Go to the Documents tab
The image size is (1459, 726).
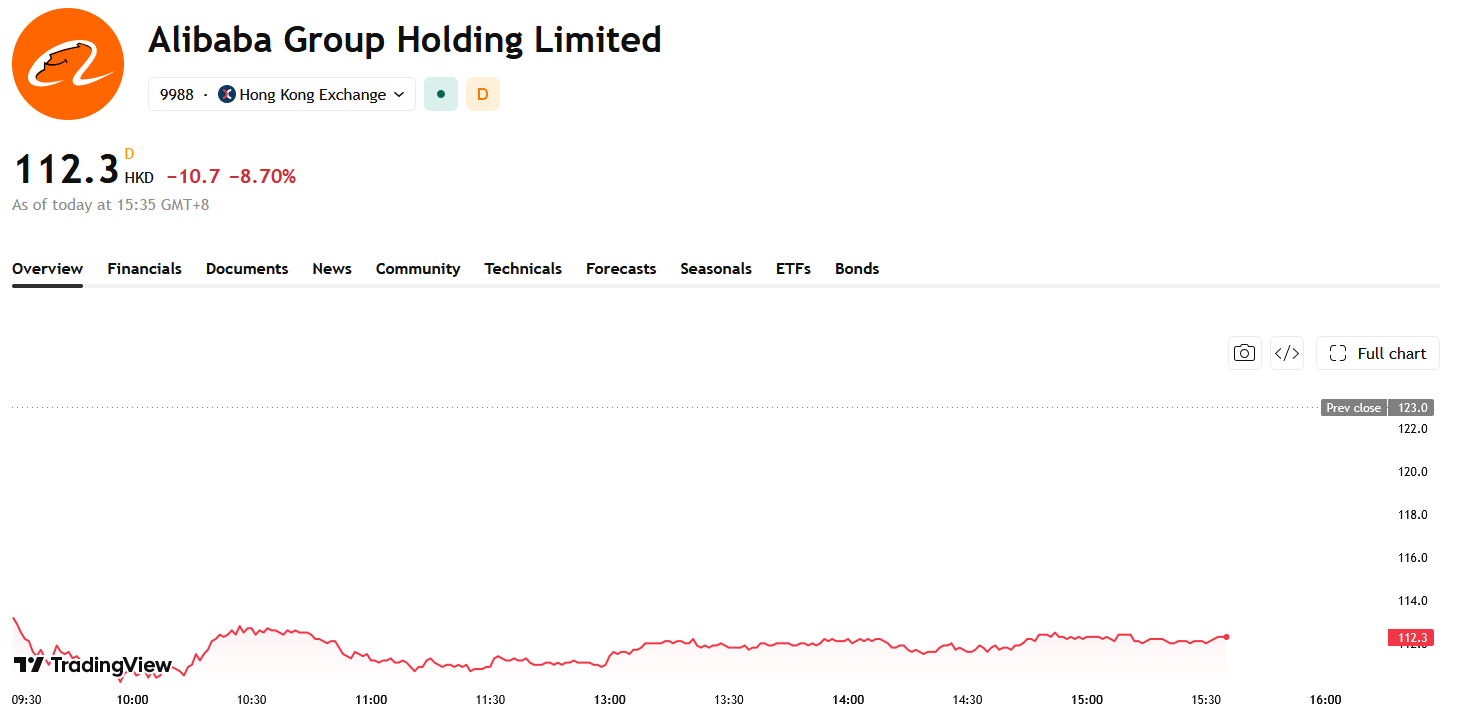coord(247,268)
